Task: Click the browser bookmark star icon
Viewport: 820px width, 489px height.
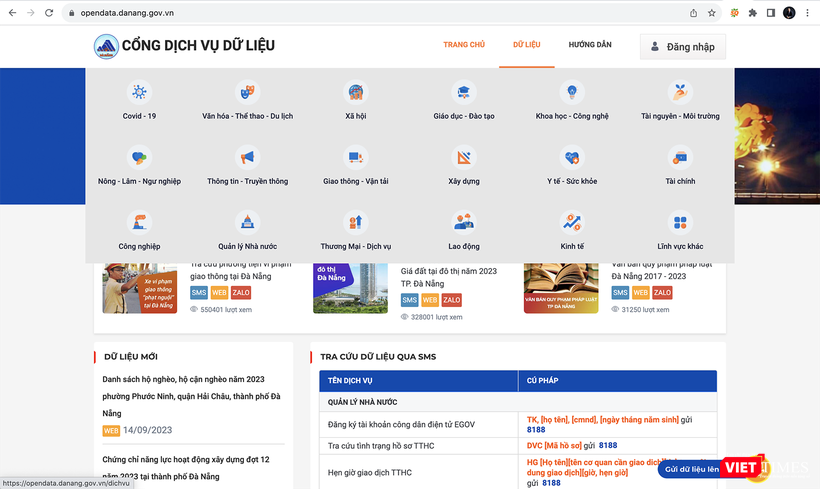Action: point(712,13)
